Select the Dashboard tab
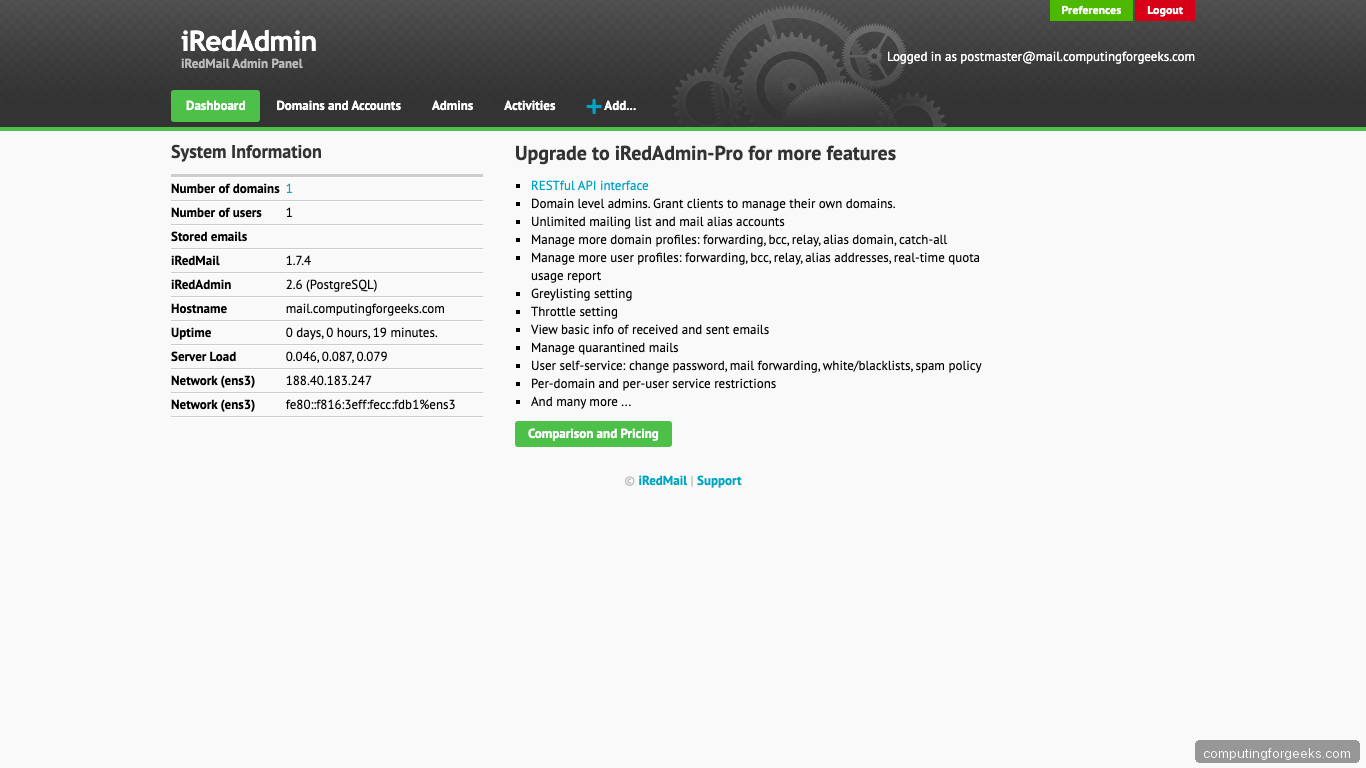The width and height of the screenshot is (1366, 768). (x=215, y=105)
